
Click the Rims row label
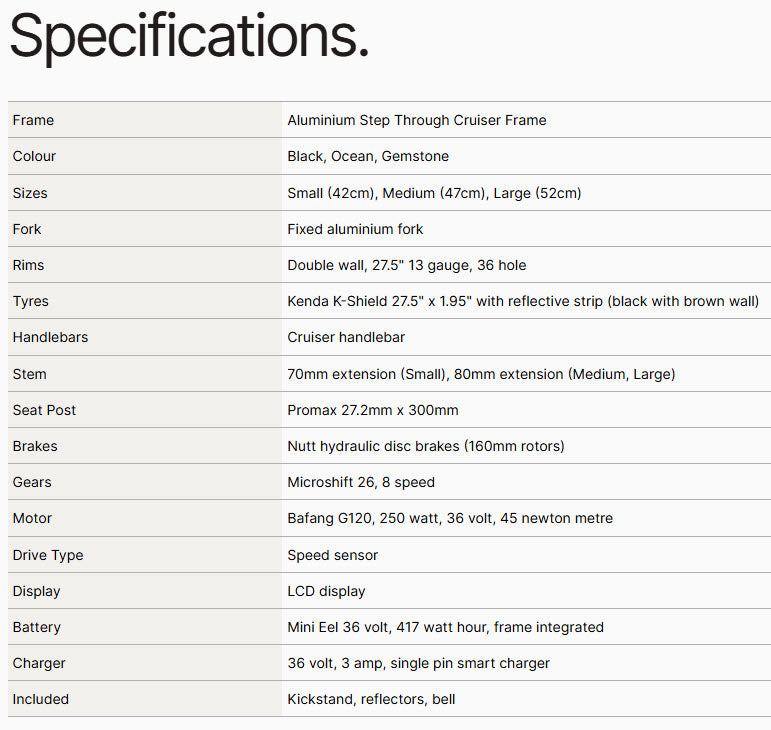pyautogui.click(x=28, y=265)
